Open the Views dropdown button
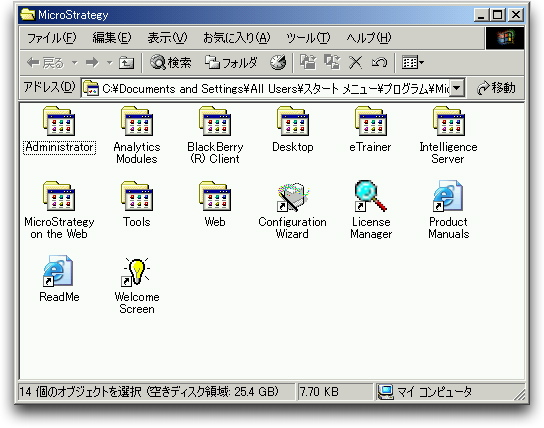The width and height of the screenshot is (544, 428). [x=413, y=63]
